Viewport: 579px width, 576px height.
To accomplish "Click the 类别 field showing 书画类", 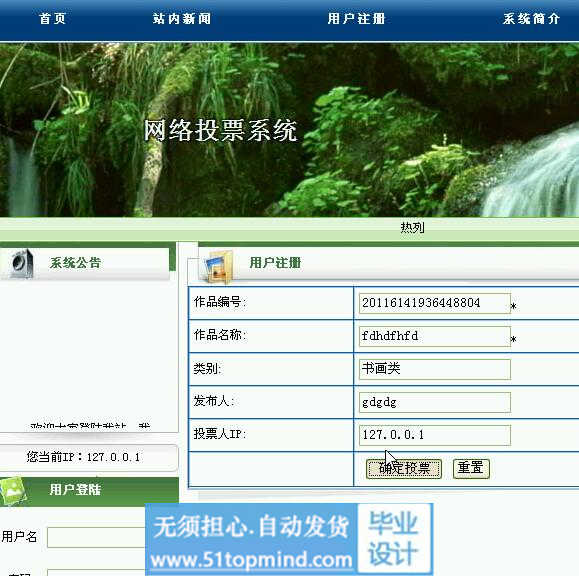I will click(435, 369).
